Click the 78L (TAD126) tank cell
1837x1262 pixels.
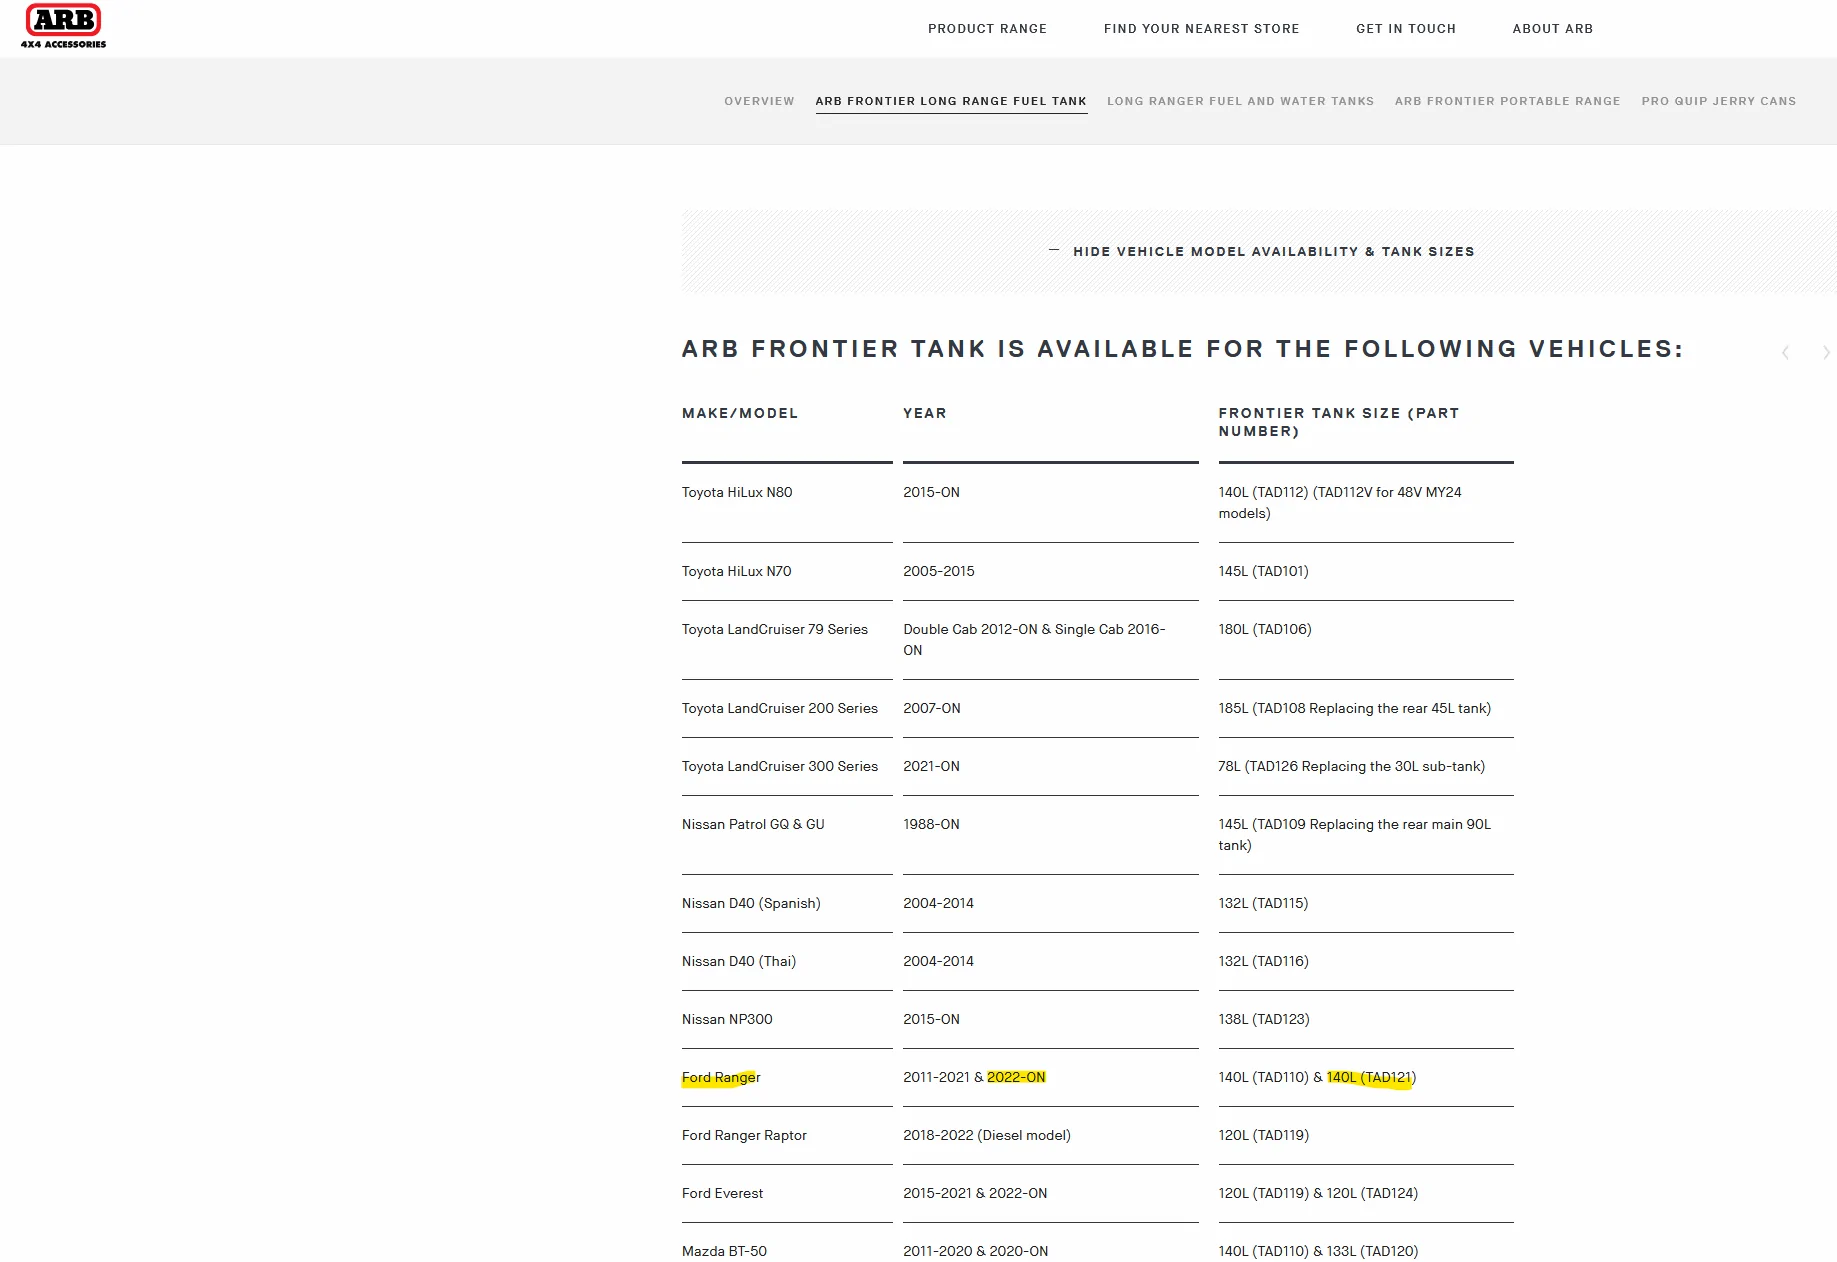coord(1351,766)
